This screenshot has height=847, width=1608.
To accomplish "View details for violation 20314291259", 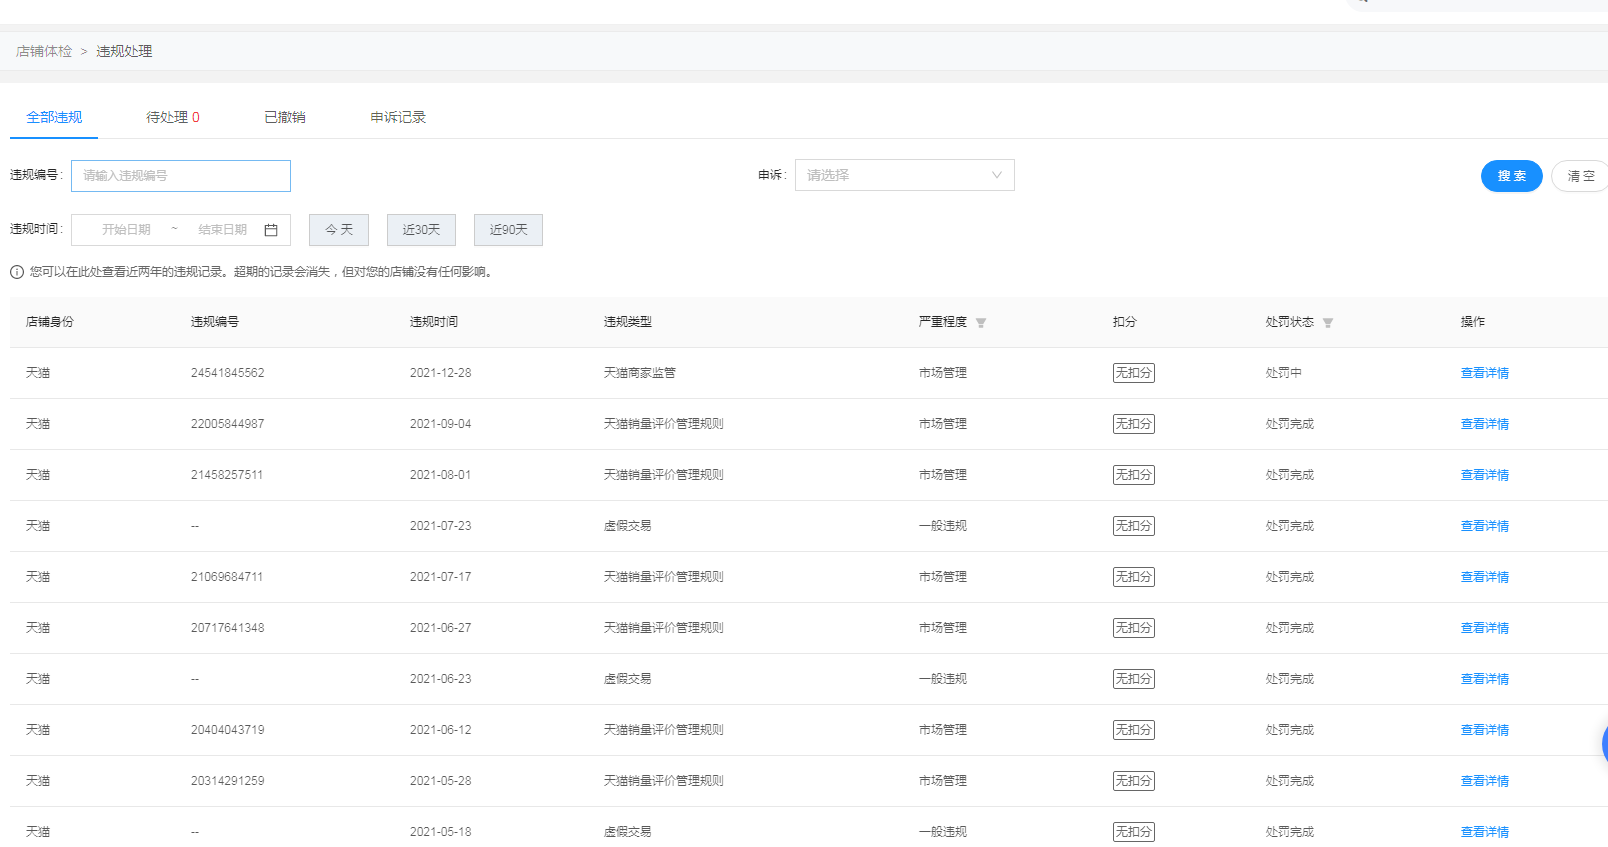I will (x=1485, y=781).
